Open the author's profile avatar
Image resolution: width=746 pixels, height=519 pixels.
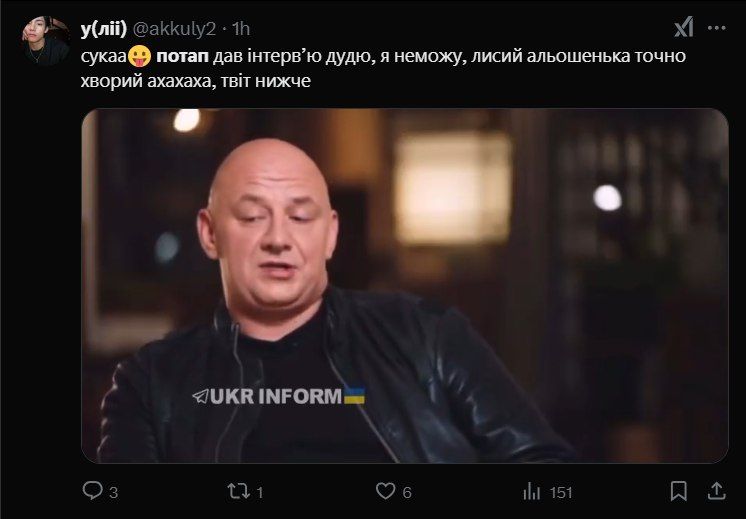pos(46,41)
